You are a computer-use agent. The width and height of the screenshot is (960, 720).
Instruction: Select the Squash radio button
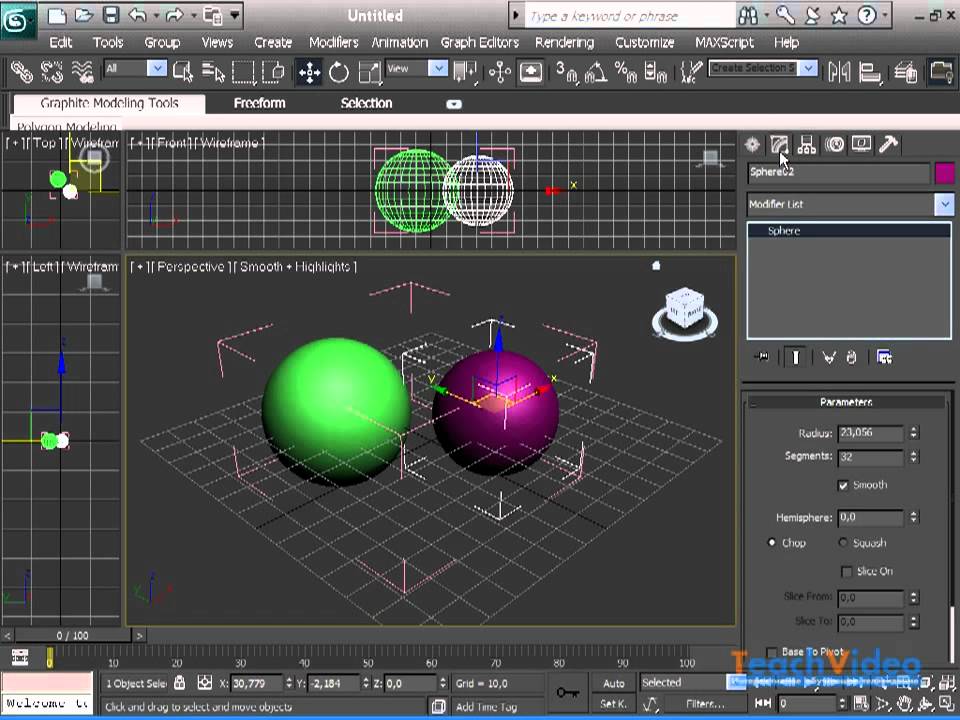[843, 542]
